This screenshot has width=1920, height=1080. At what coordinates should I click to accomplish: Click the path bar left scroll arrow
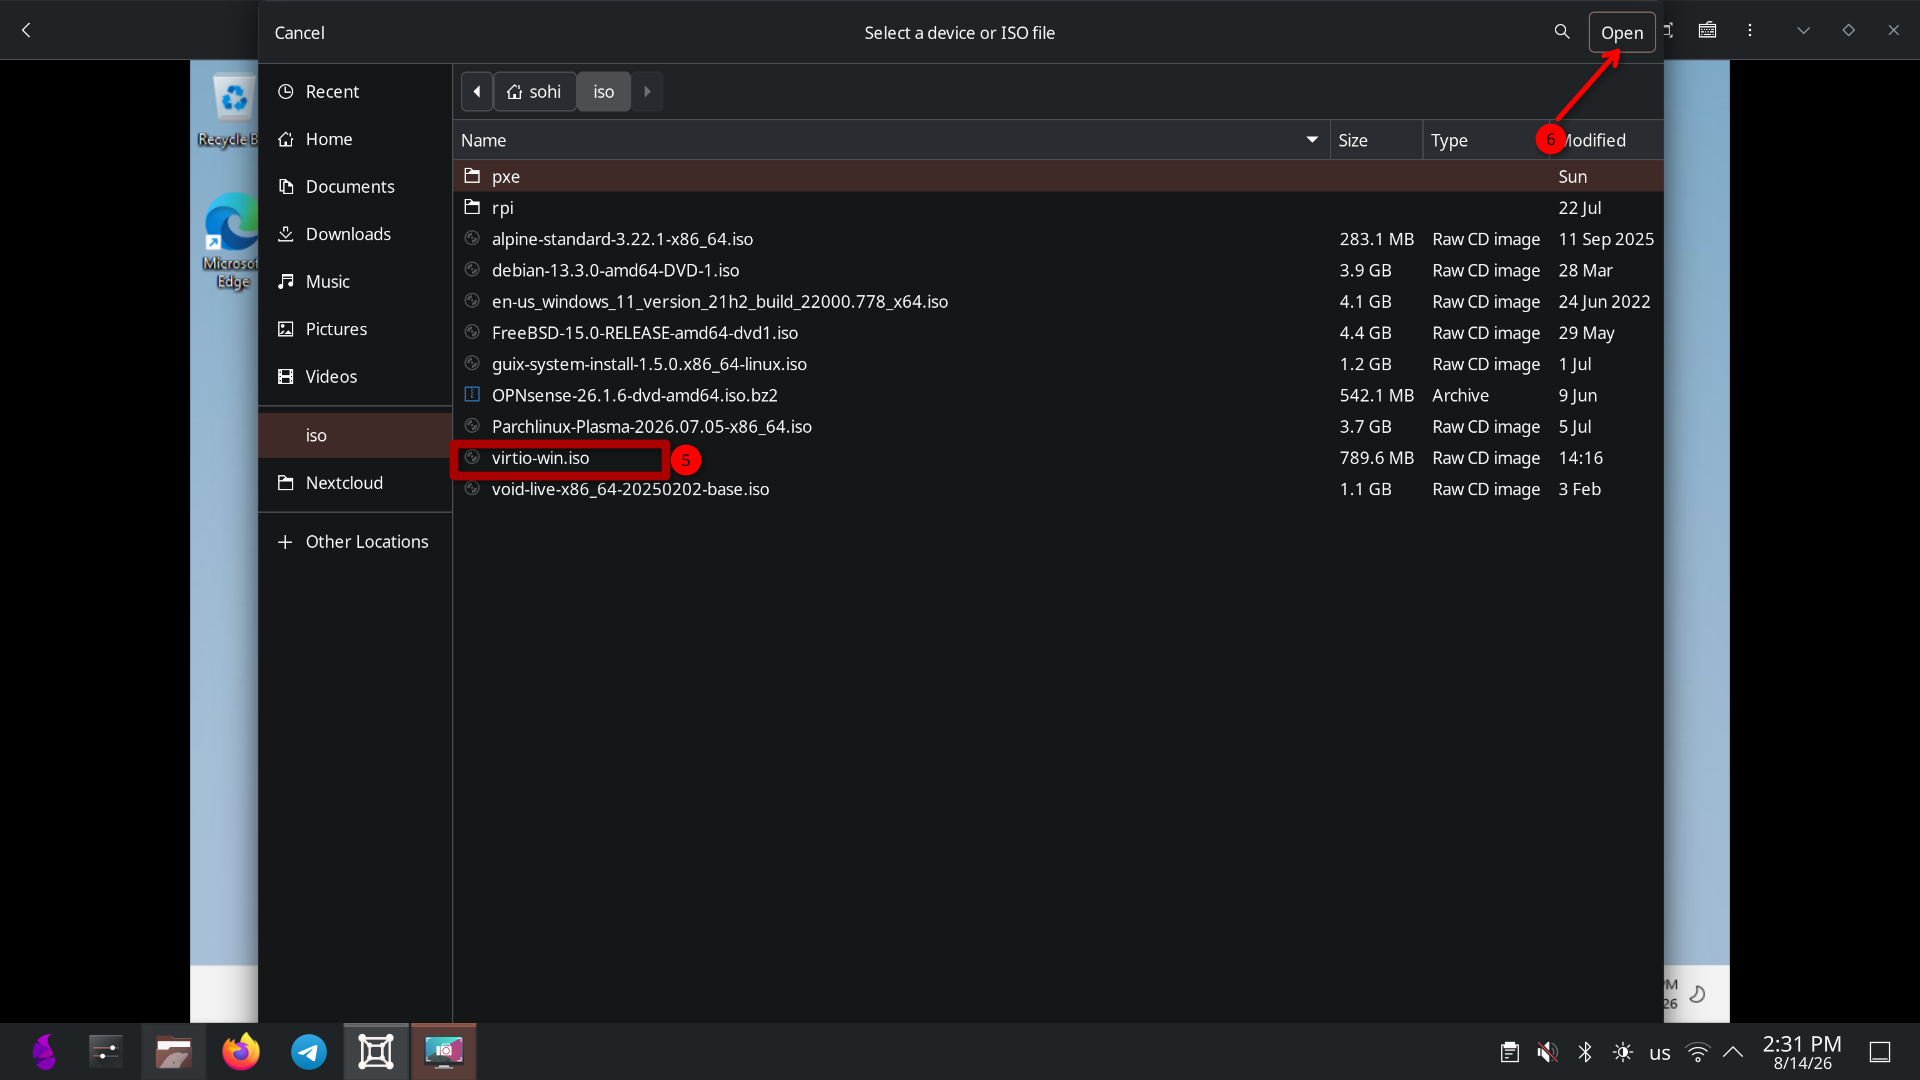pyautogui.click(x=477, y=92)
